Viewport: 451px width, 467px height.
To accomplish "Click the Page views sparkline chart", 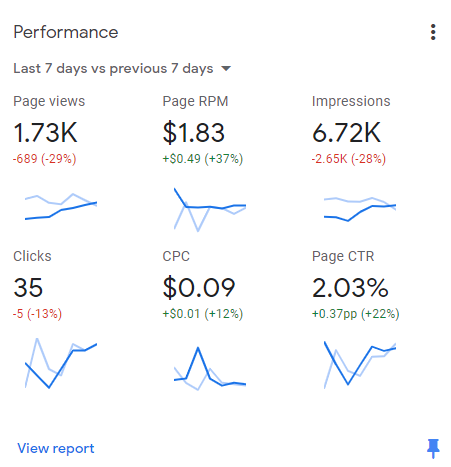I will (61, 206).
